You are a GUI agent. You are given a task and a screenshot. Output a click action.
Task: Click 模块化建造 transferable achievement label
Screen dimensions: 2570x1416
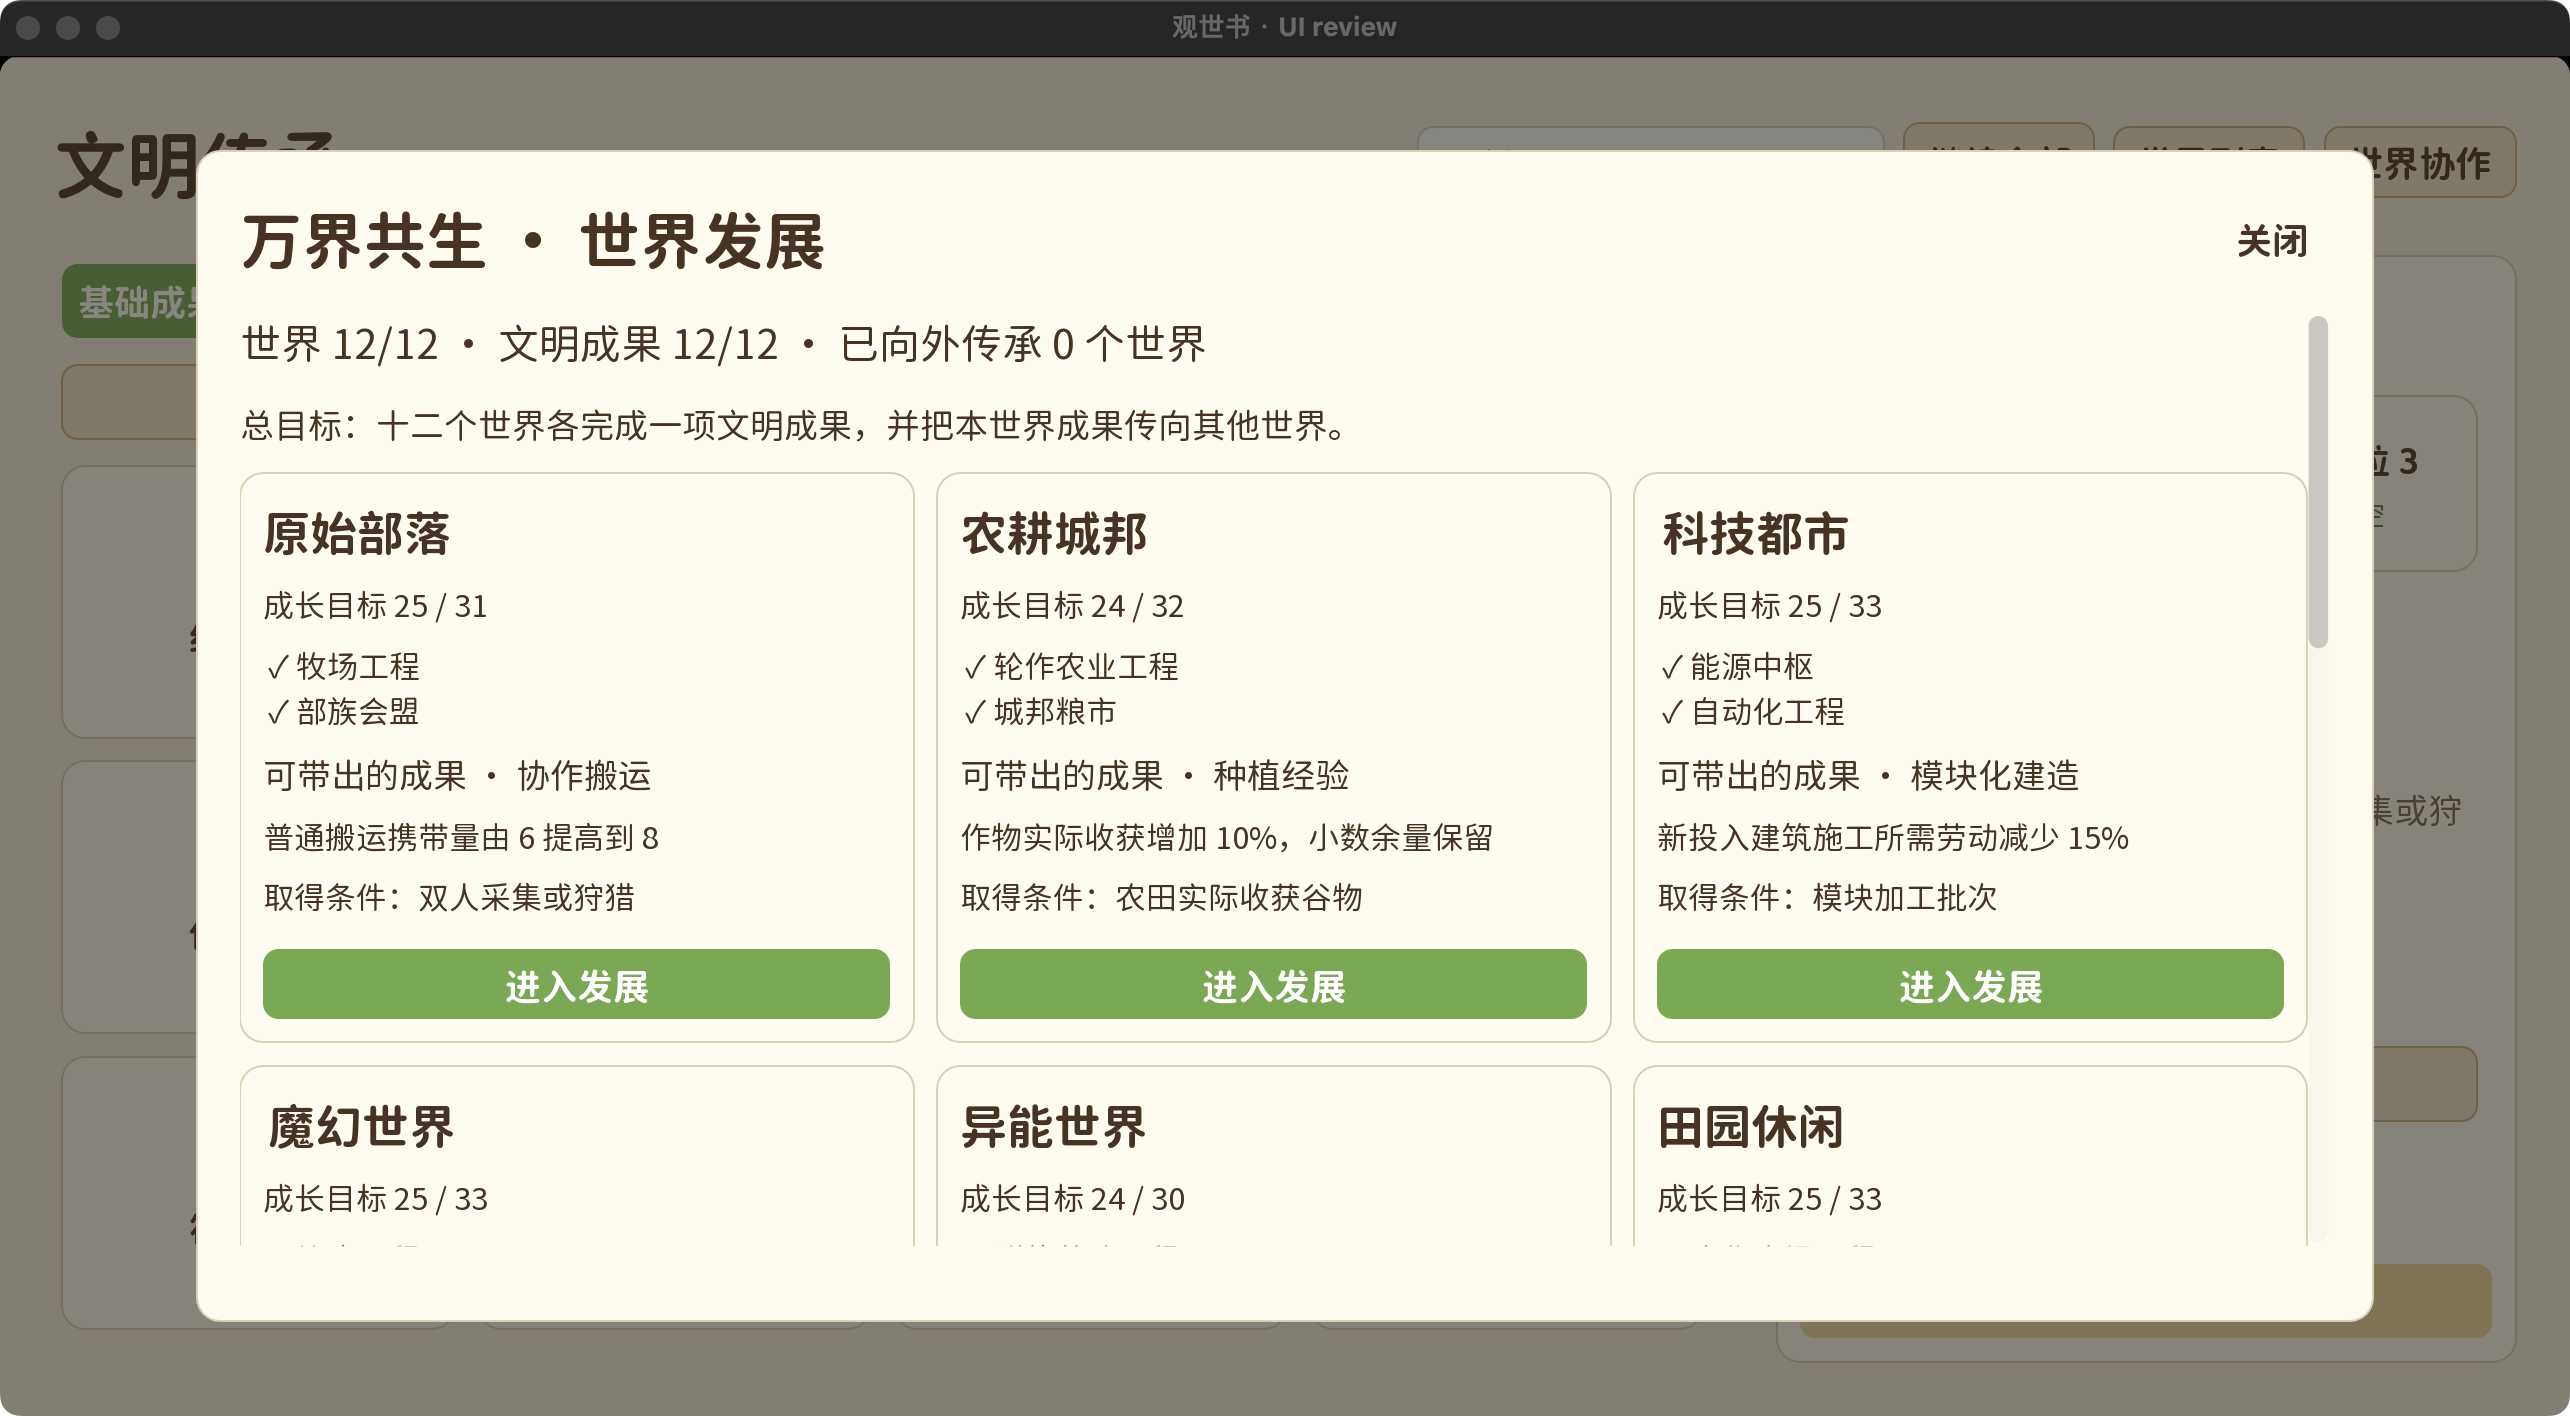click(x=1994, y=776)
